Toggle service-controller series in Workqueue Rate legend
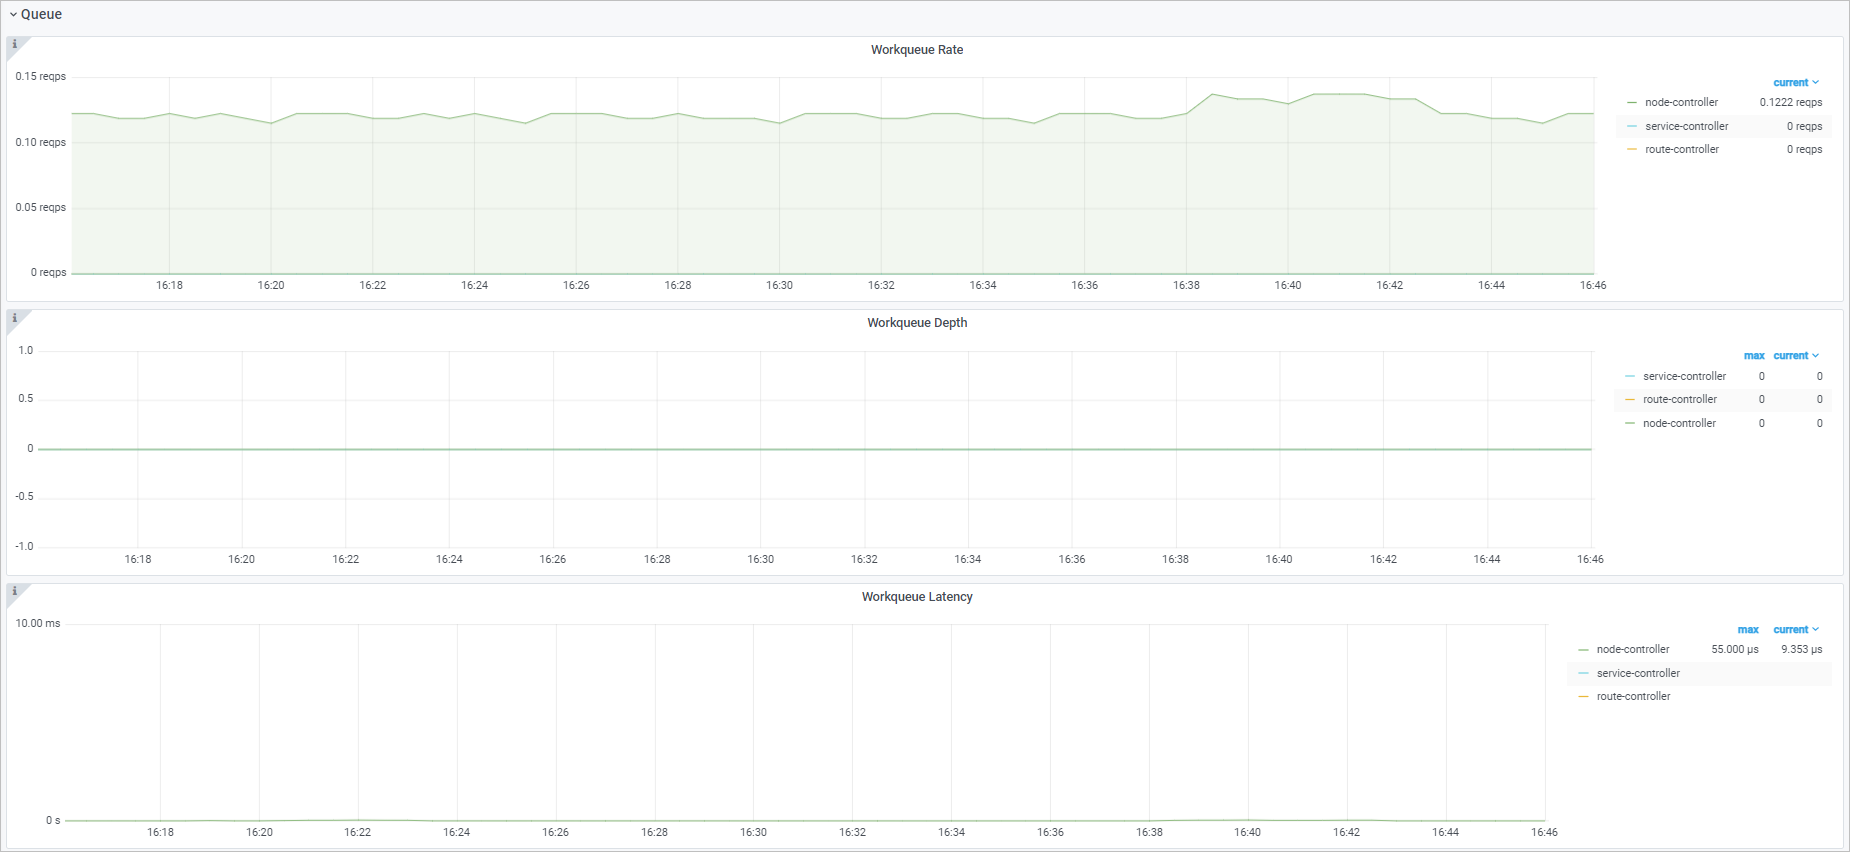 point(1686,126)
